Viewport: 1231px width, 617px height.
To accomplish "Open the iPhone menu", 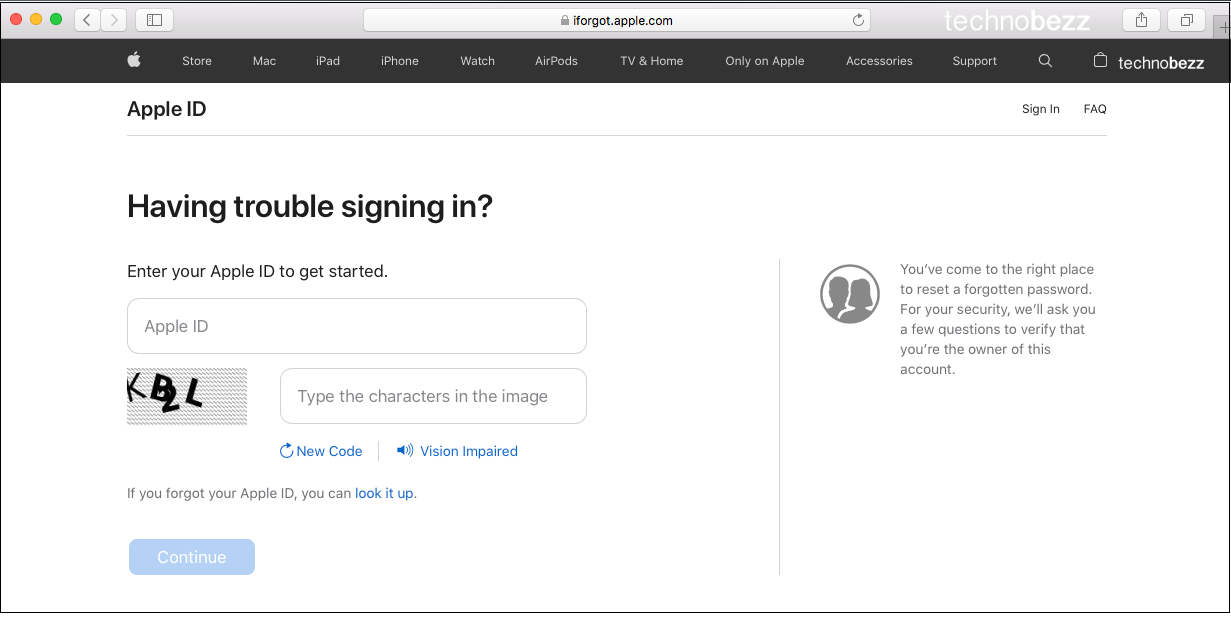I will pos(400,61).
